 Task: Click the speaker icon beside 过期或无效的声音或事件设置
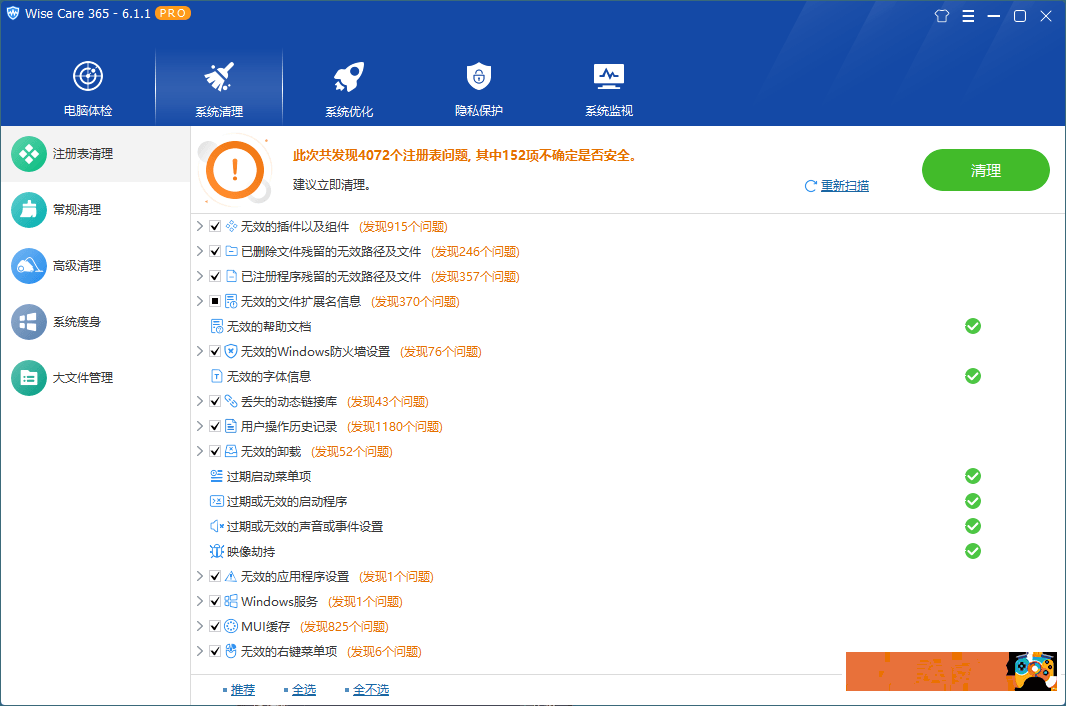[217, 526]
